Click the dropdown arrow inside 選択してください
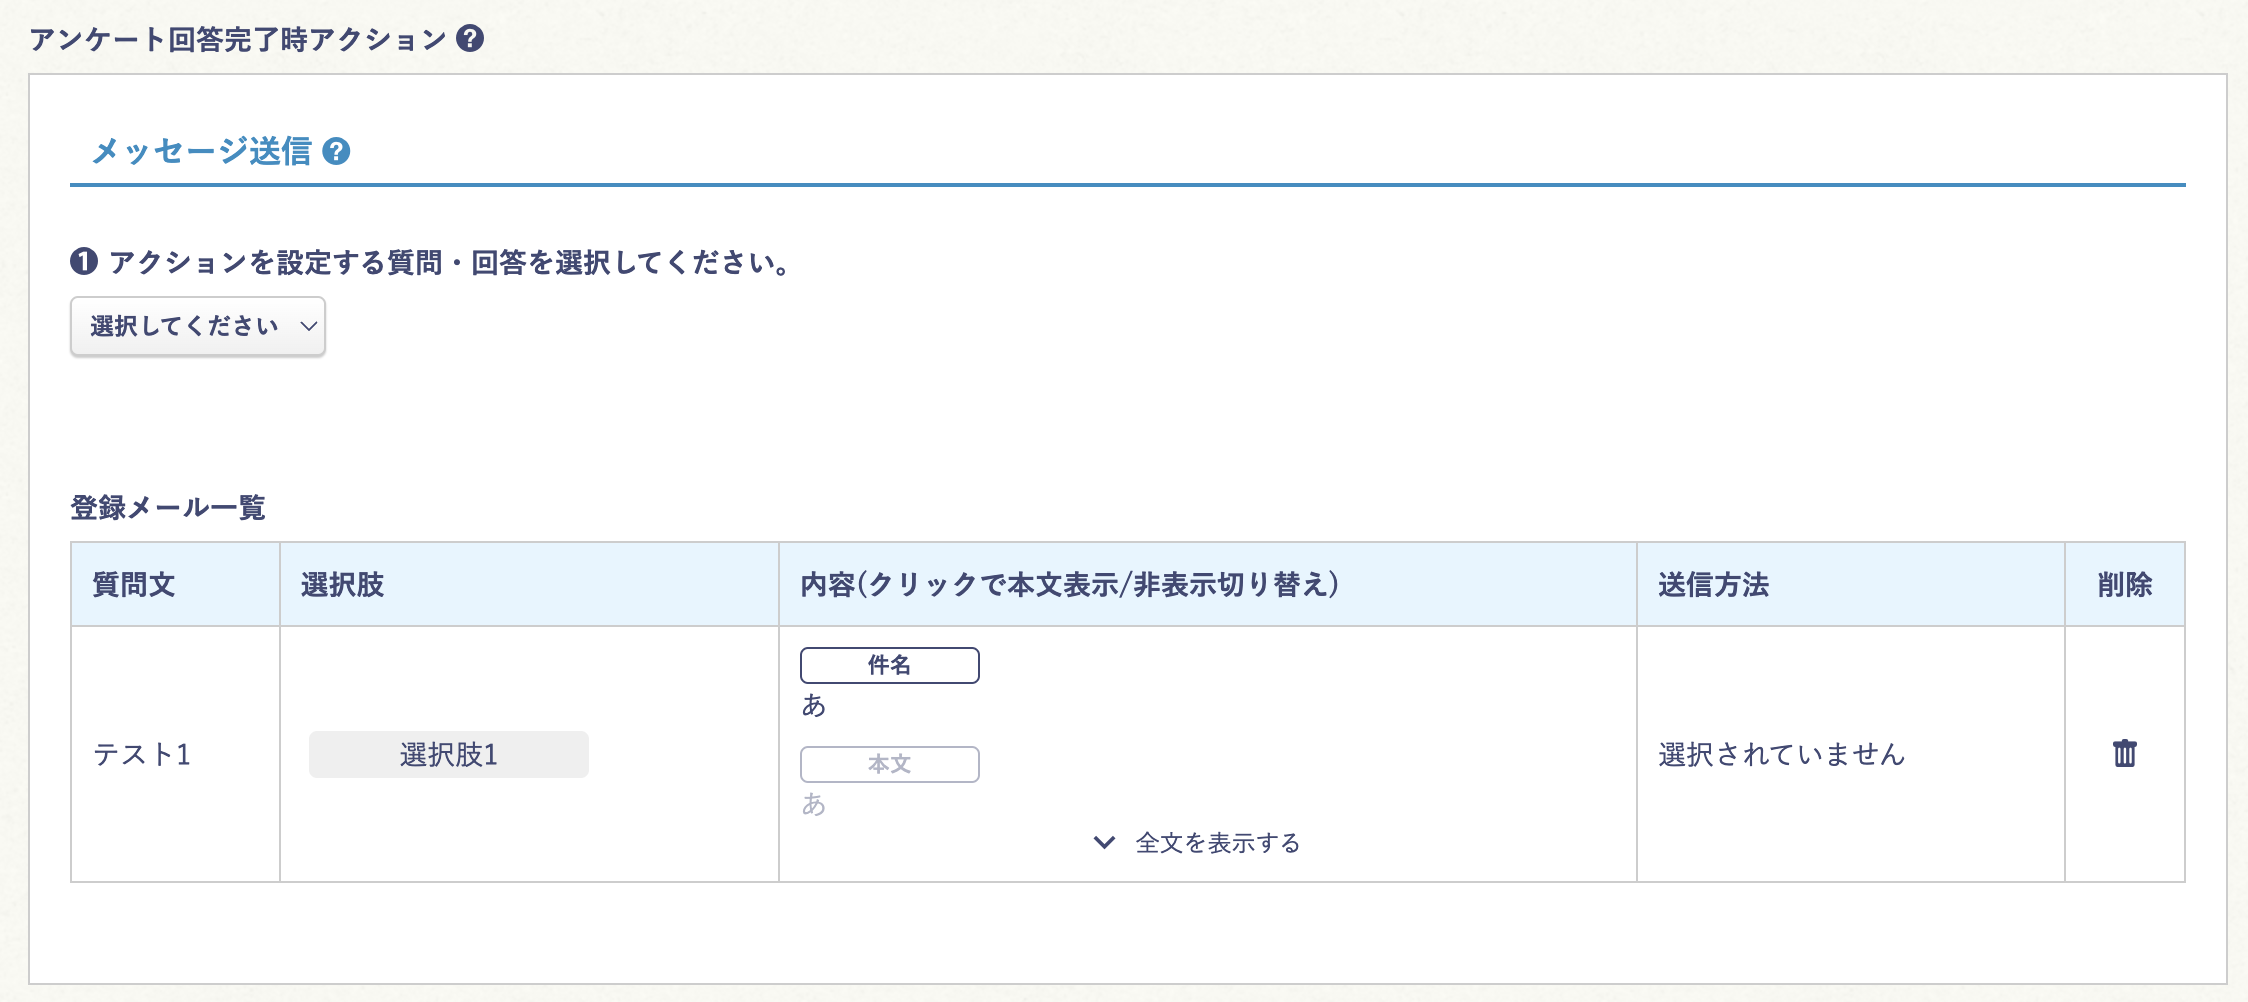 [x=306, y=325]
